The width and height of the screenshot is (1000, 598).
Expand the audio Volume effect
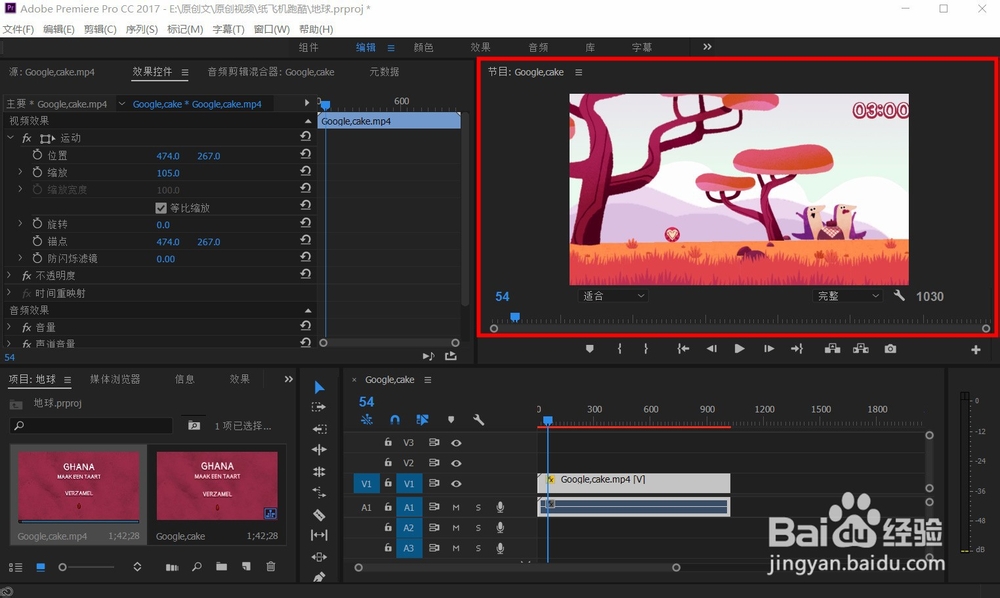[9, 326]
